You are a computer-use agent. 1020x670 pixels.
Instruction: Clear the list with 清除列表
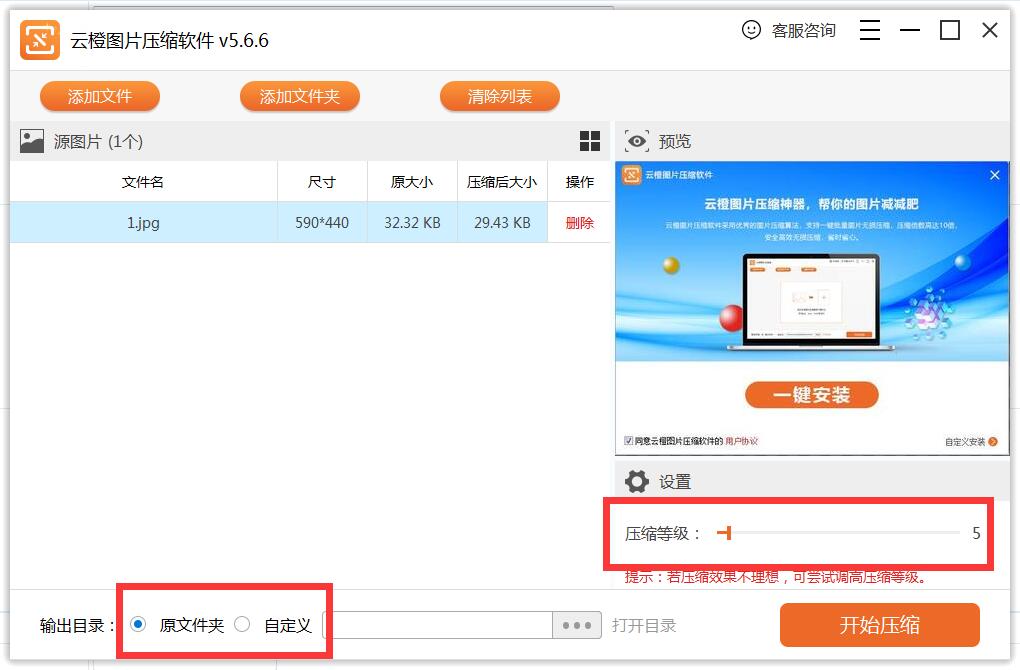coord(500,97)
